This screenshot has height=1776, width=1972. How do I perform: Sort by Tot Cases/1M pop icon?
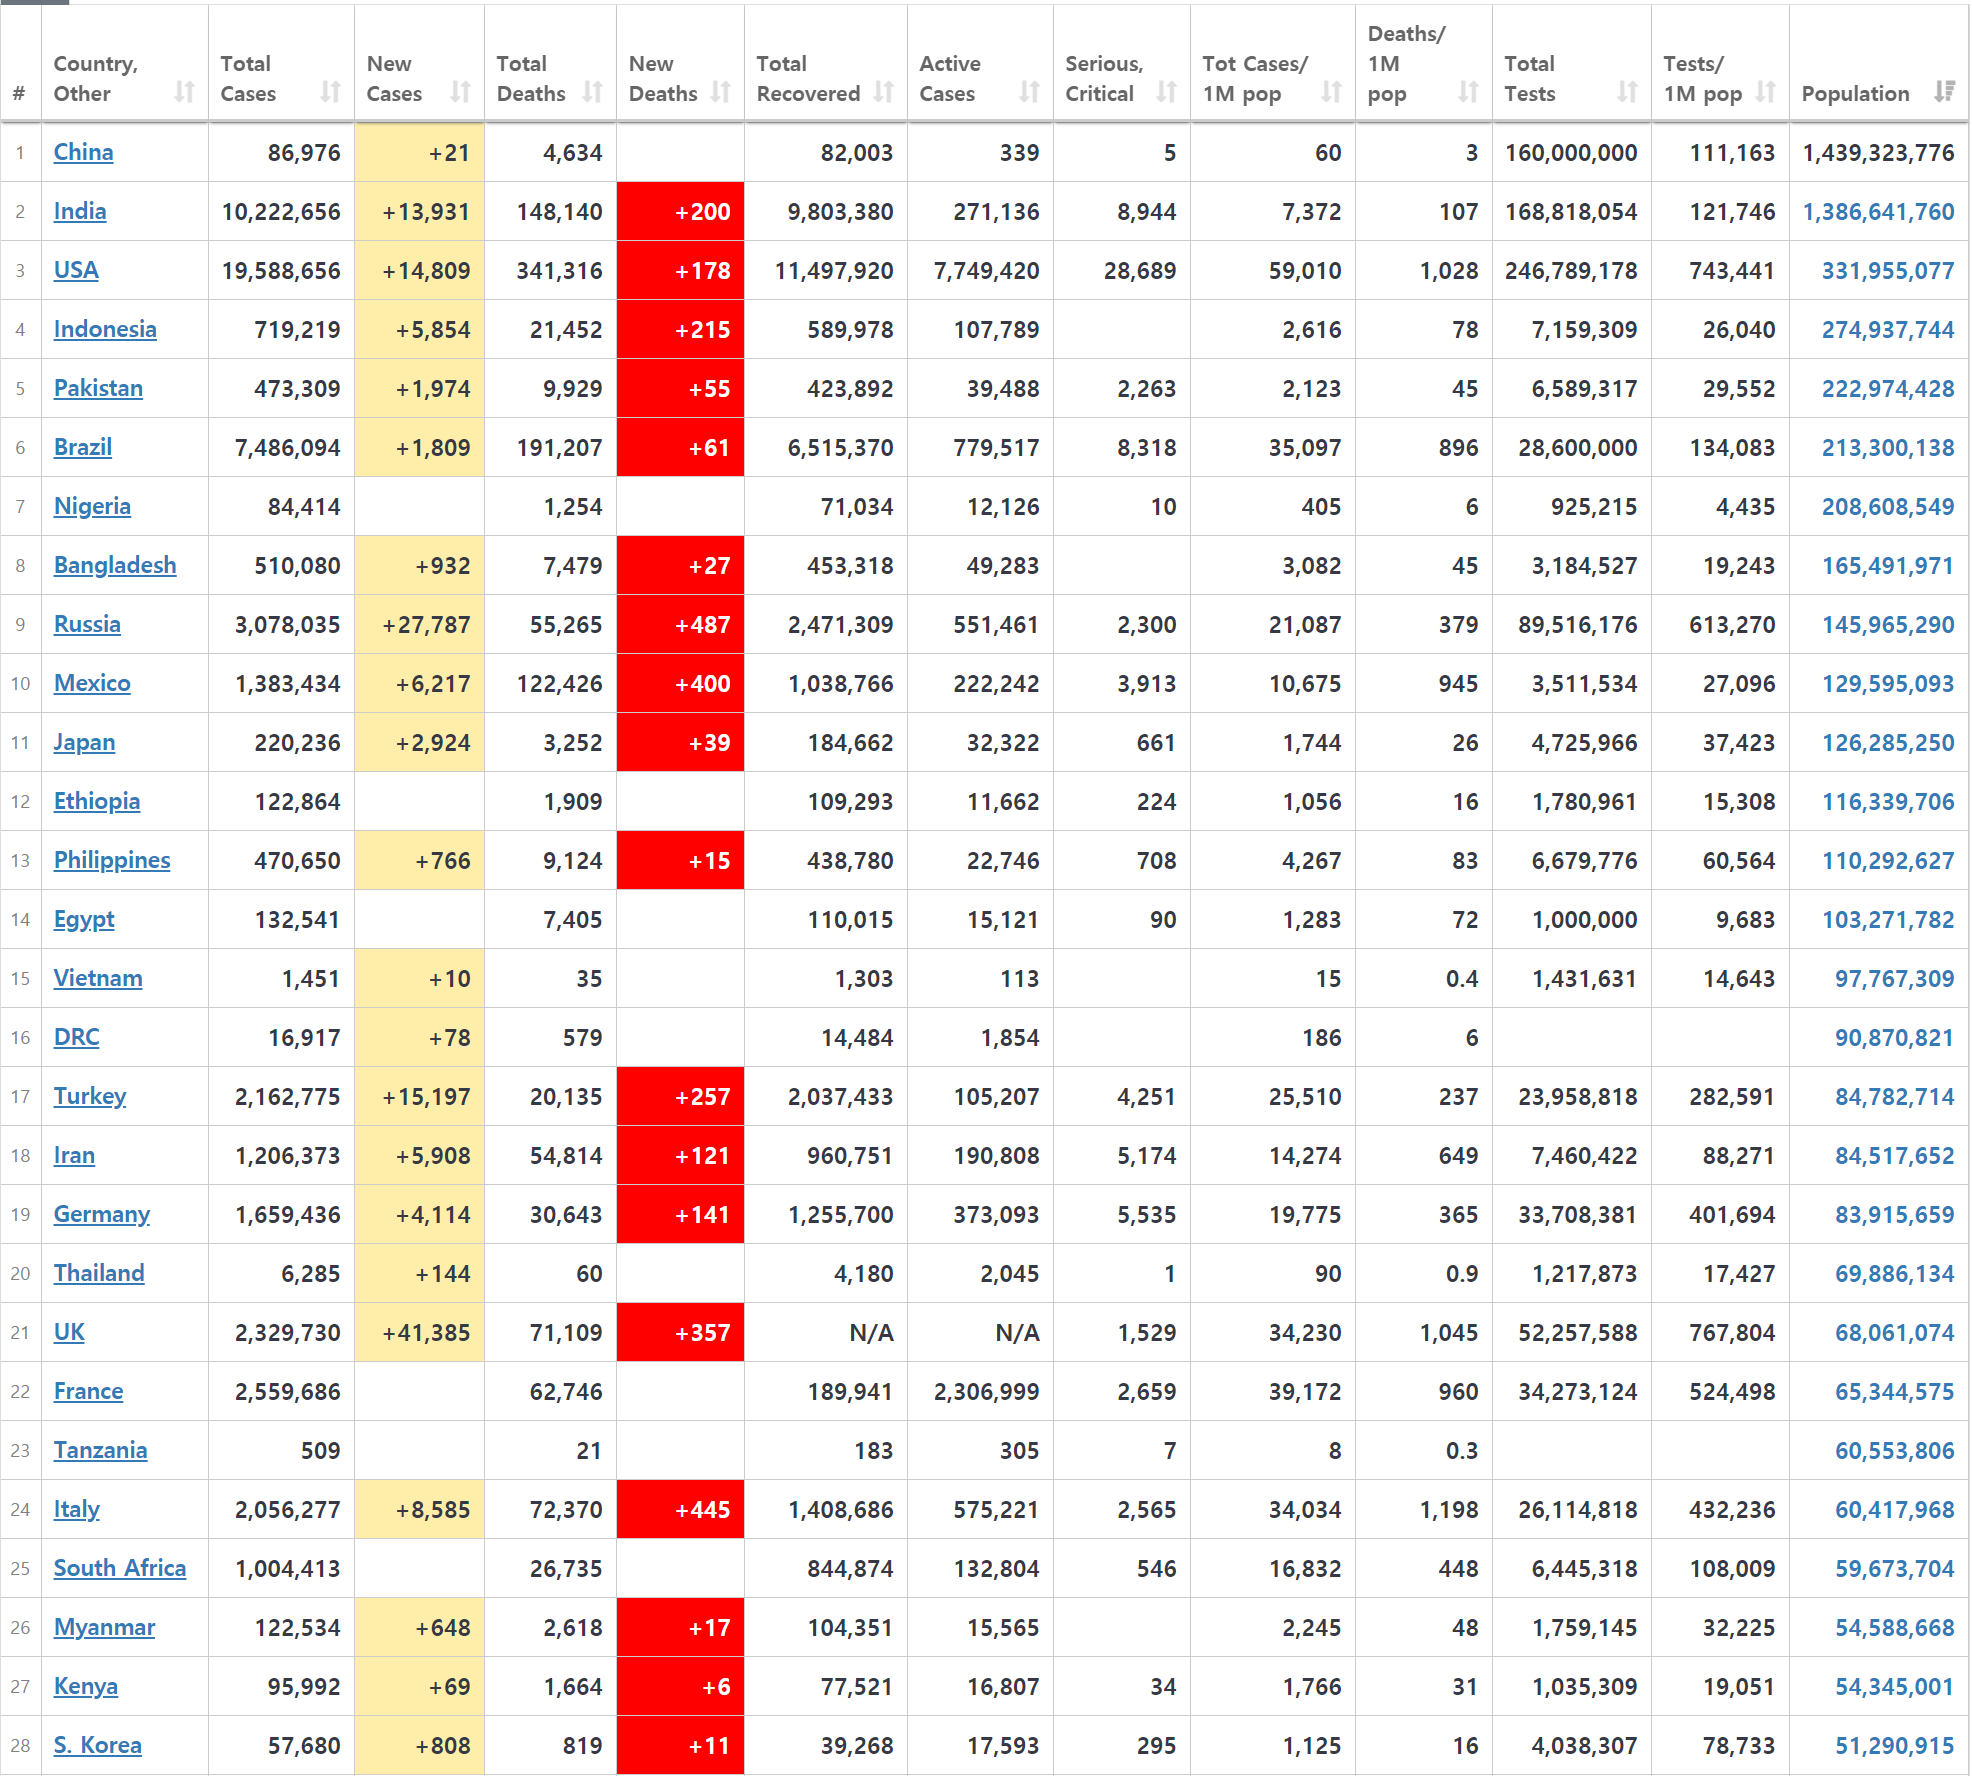pyautogui.click(x=1331, y=92)
